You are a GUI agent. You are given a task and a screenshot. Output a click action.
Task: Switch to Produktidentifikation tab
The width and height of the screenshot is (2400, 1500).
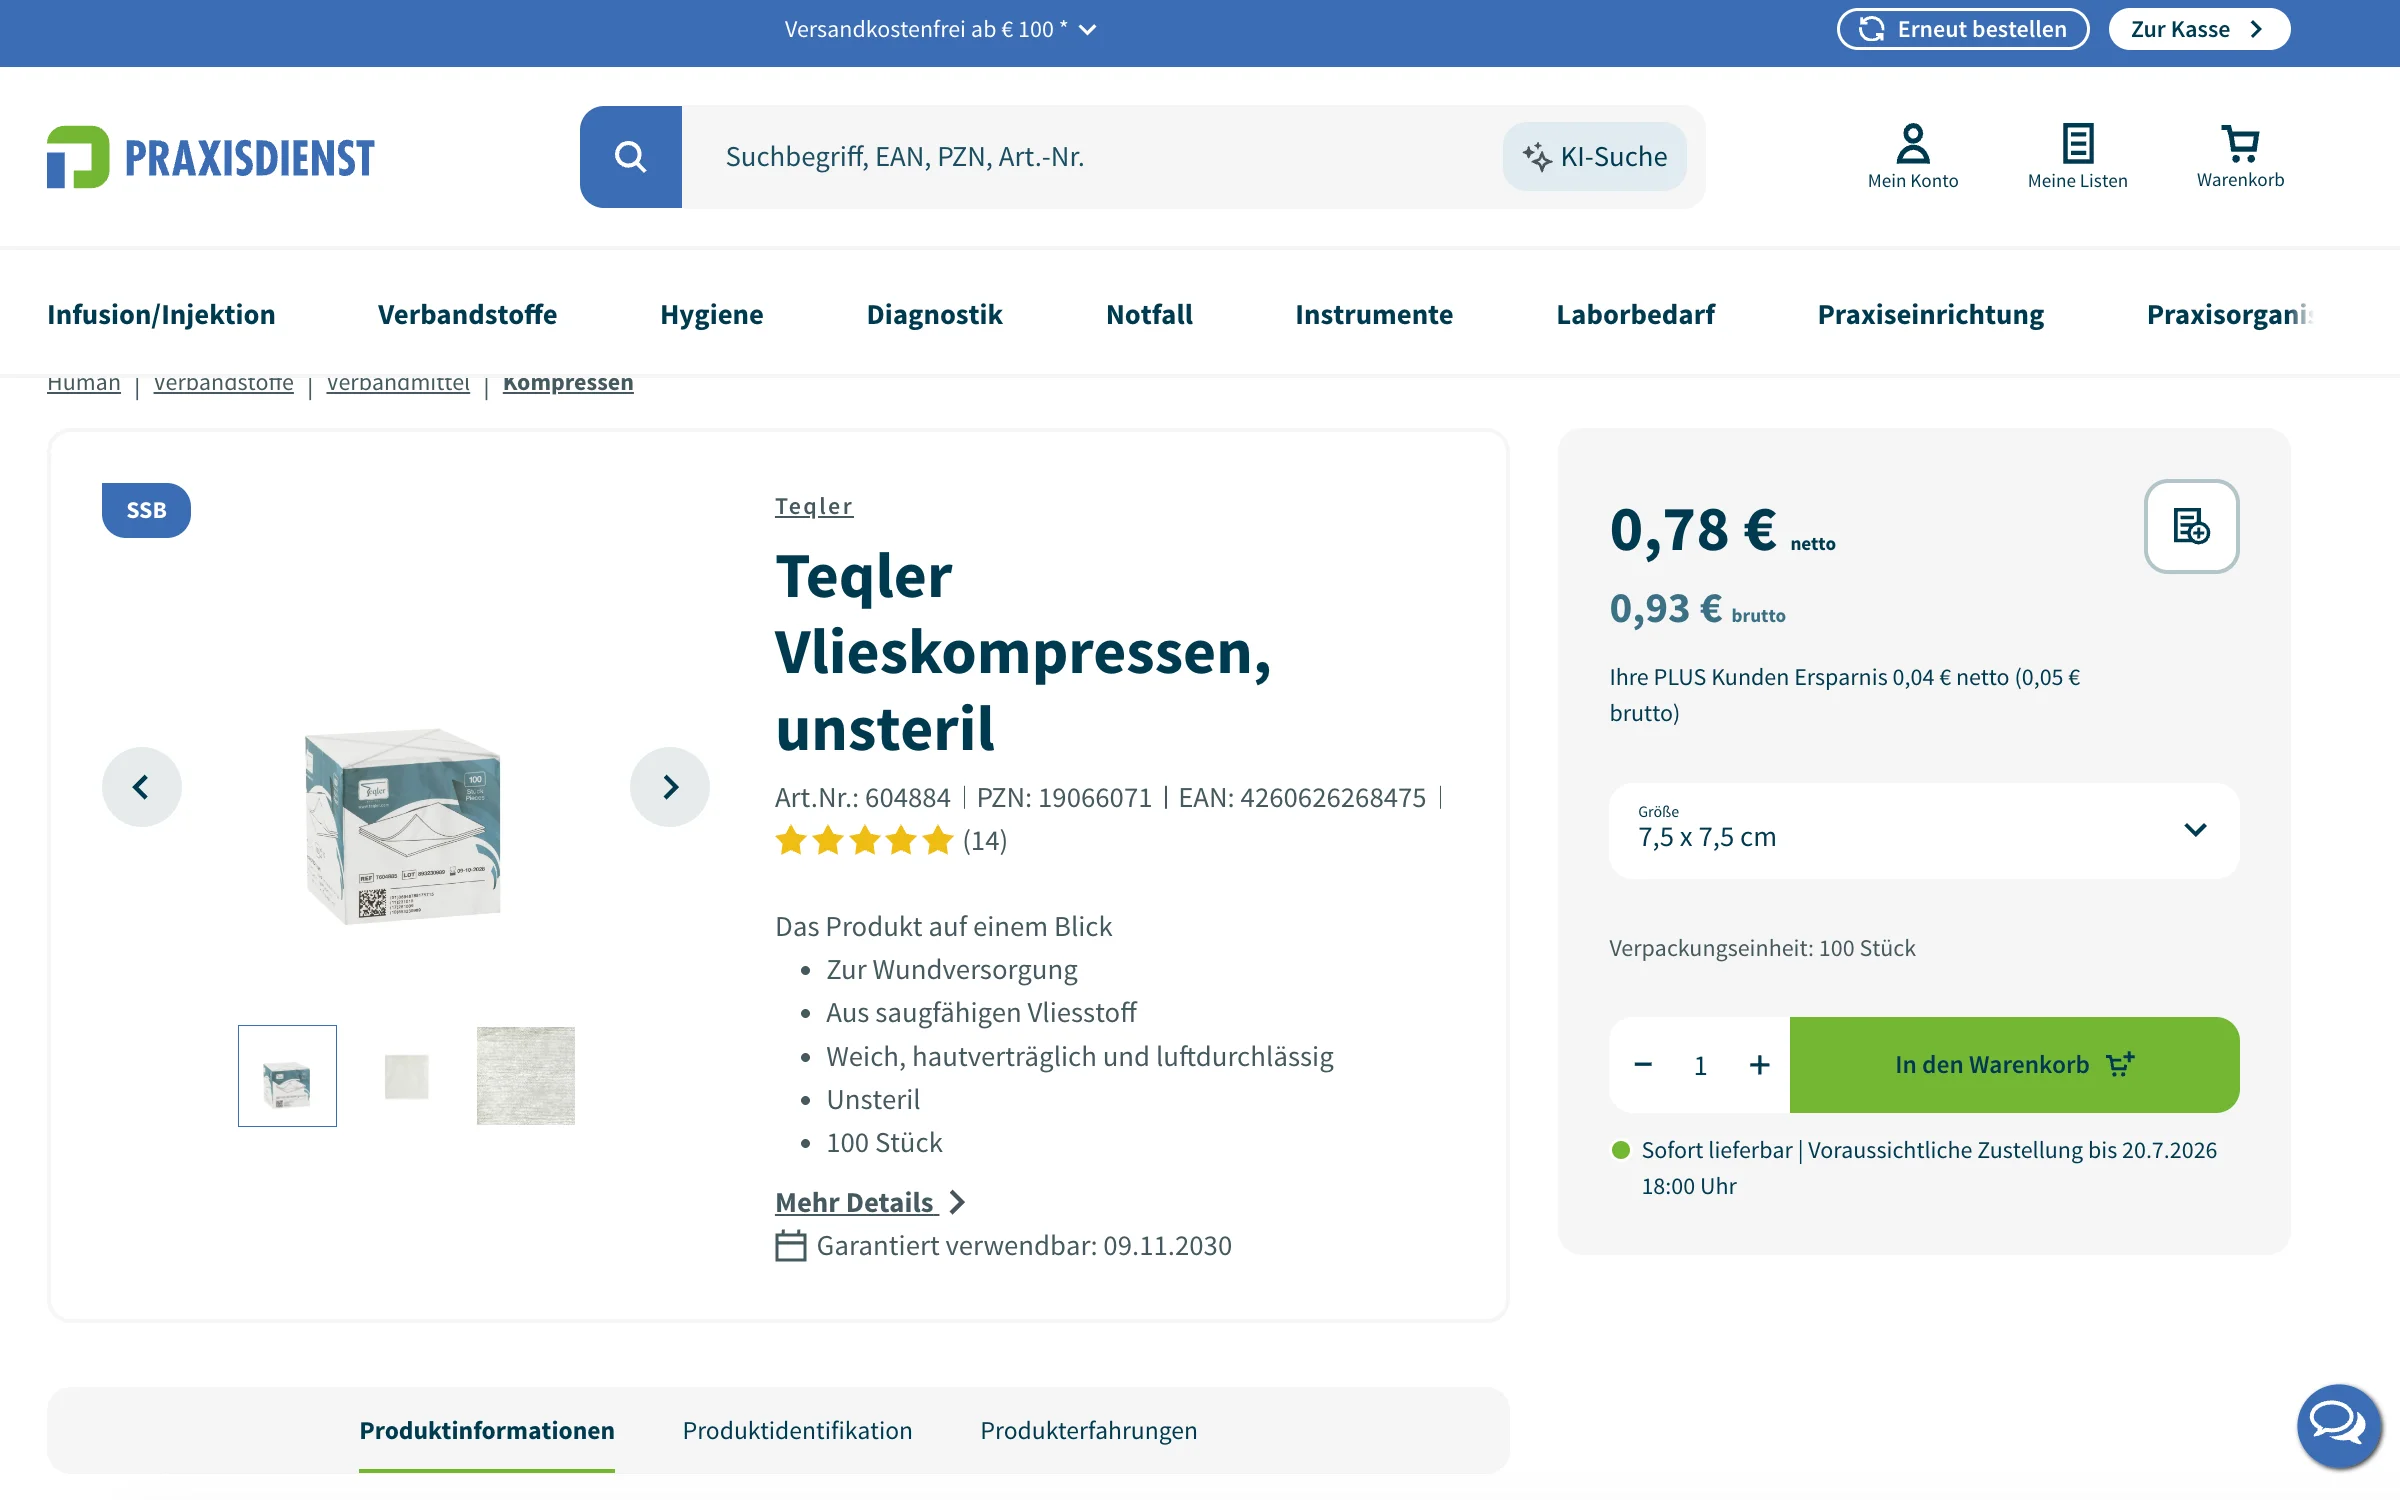pyautogui.click(x=797, y=1431)
